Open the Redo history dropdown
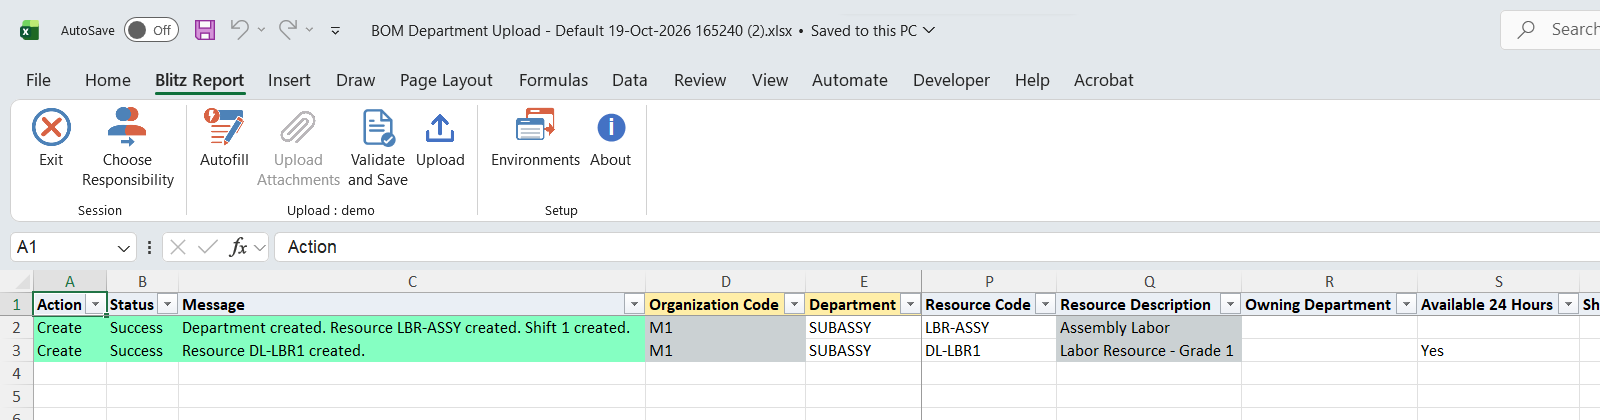Screen dimensions: 1600x420 pyautogui.click(x=309, y=30)
